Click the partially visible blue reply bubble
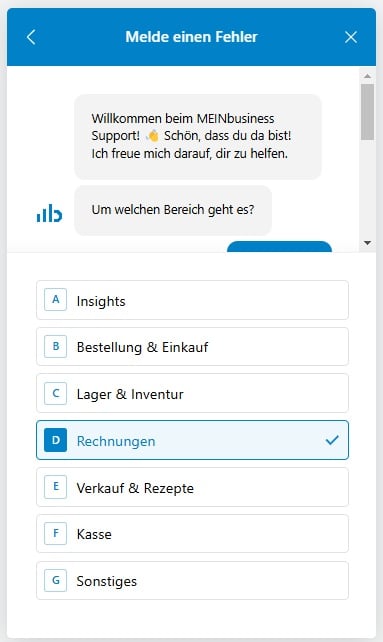This screenshot has width=383, height=642. 279,246
